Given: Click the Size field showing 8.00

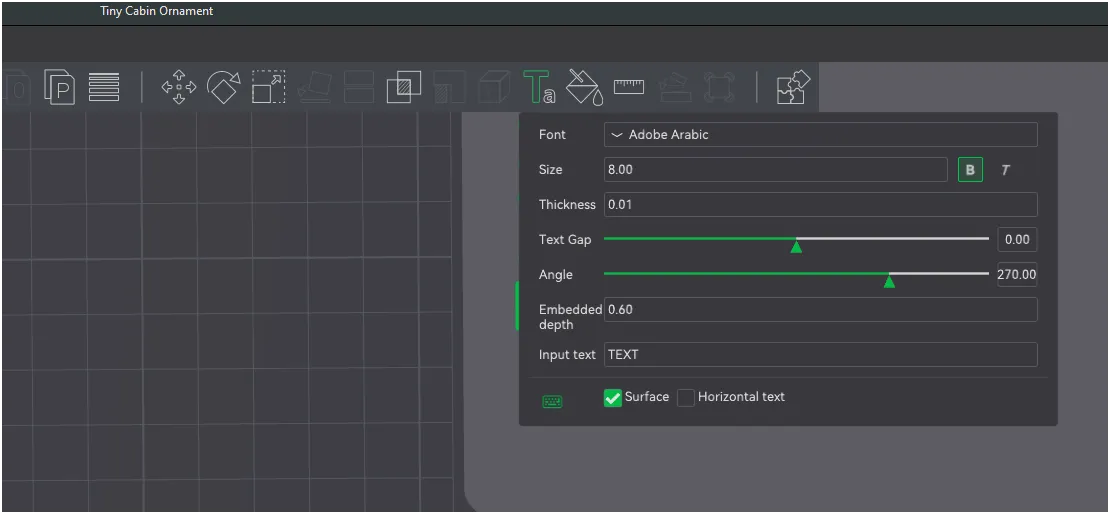Looking at the screenshot, I should (x=775, y=170).
